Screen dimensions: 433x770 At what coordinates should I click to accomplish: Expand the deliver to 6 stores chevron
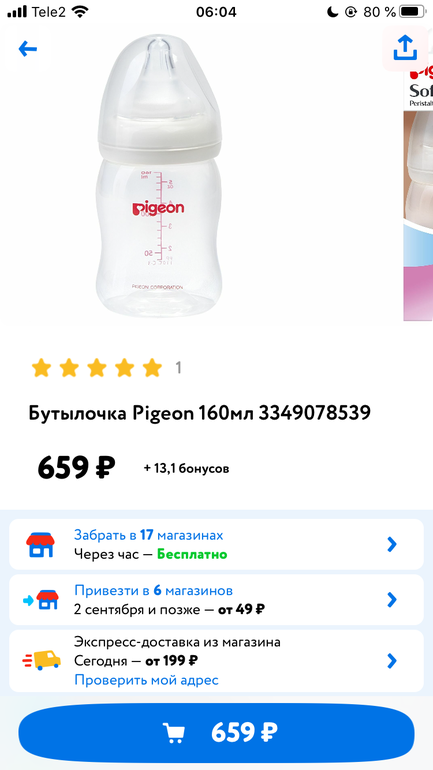click(391, 600)
